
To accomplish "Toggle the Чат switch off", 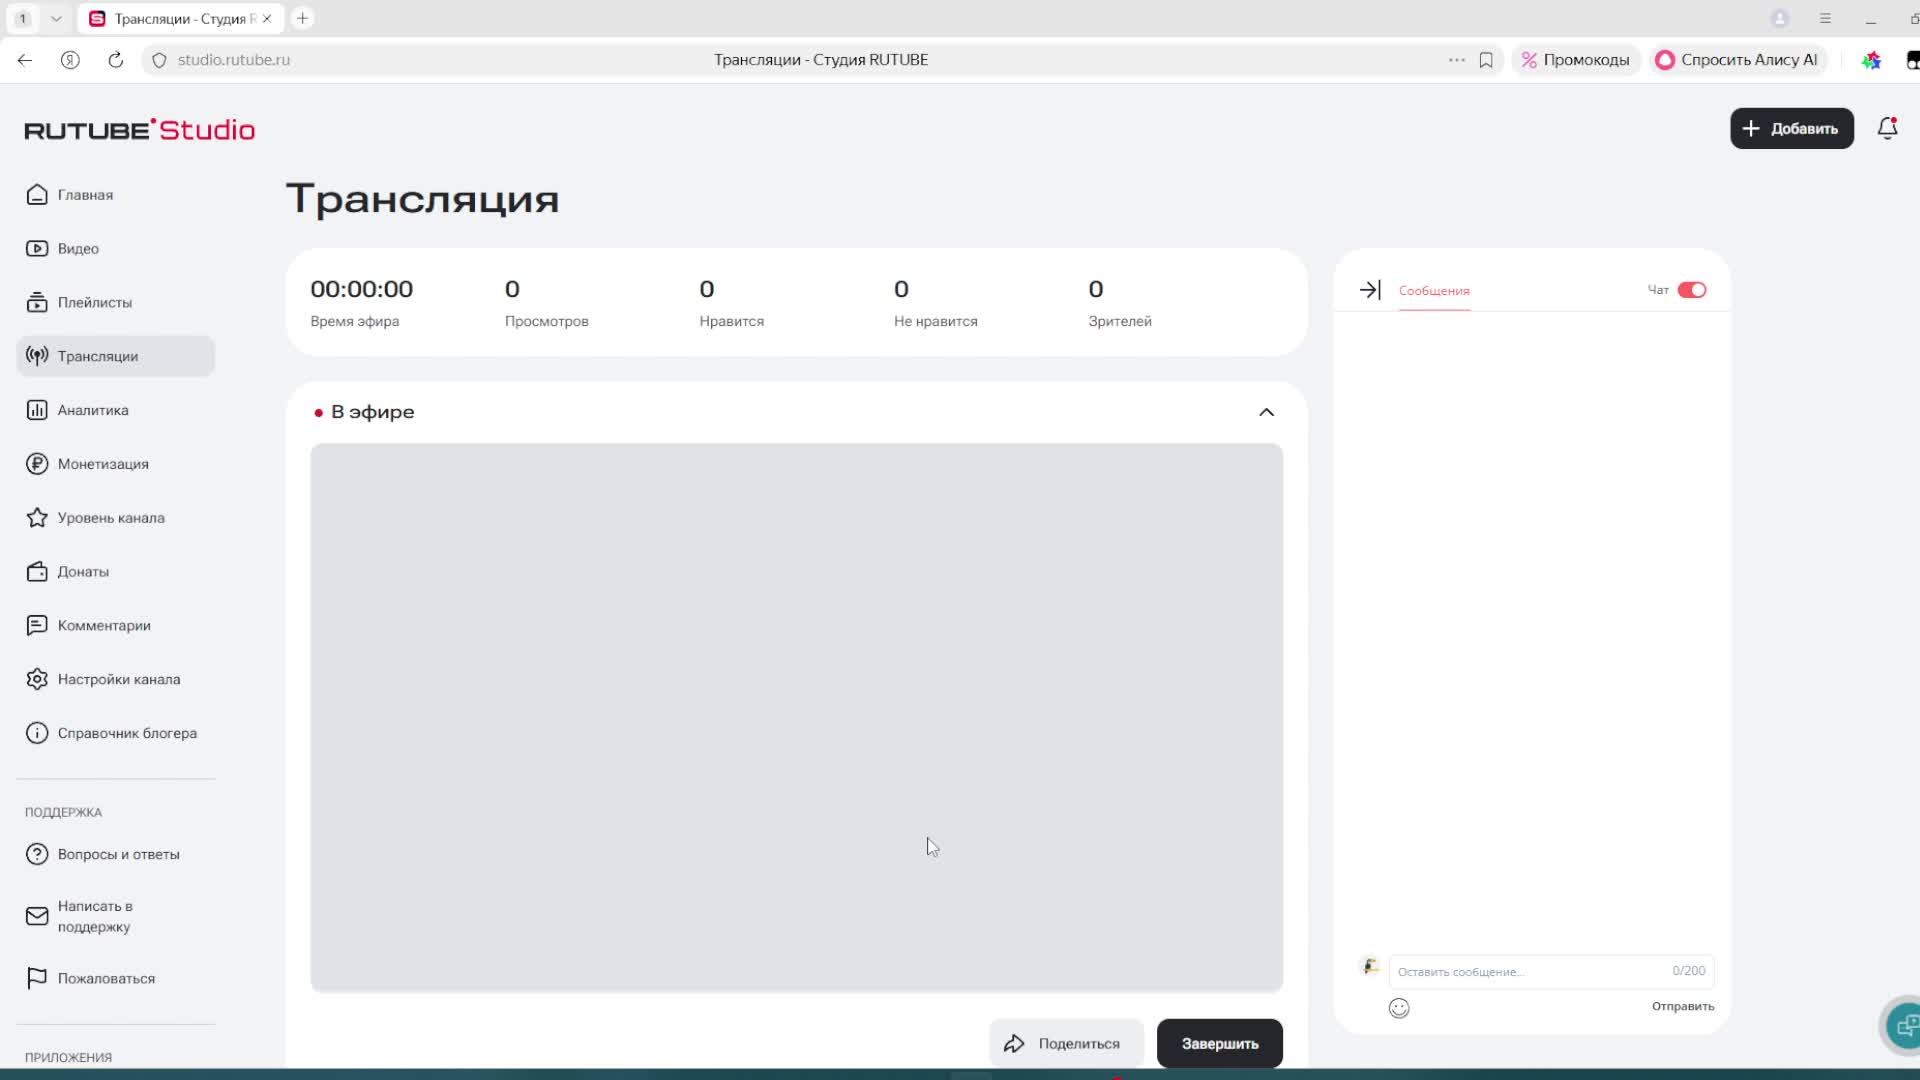I will click(1692, 290).
